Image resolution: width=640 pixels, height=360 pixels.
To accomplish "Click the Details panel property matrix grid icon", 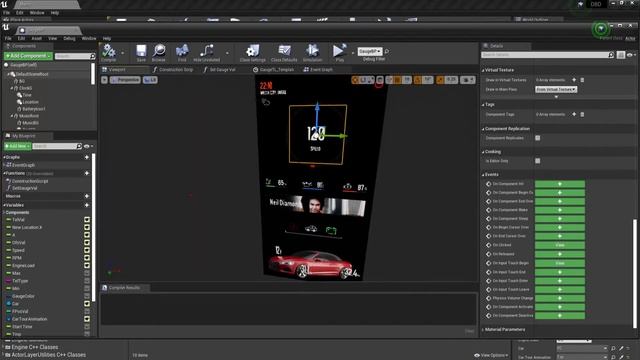I will click(x=620, y=55).
